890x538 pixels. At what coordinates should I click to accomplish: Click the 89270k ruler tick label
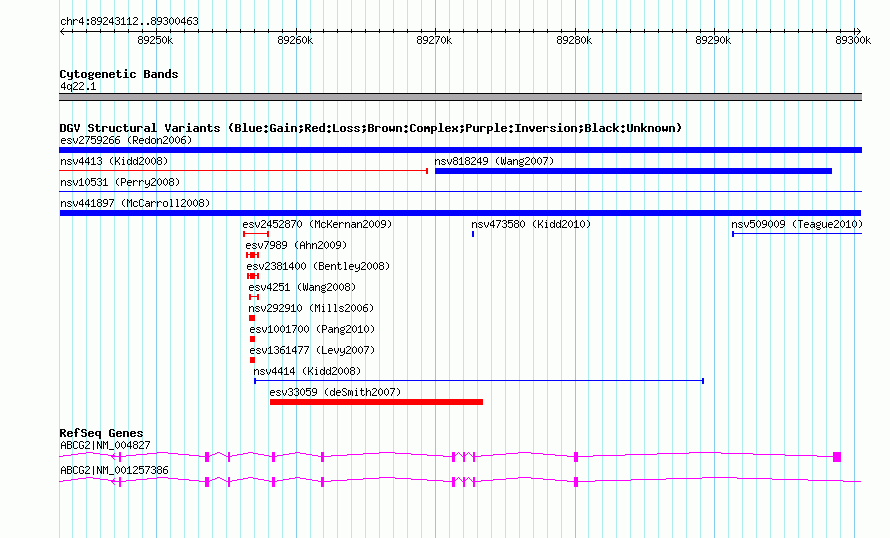click(434, 40)
